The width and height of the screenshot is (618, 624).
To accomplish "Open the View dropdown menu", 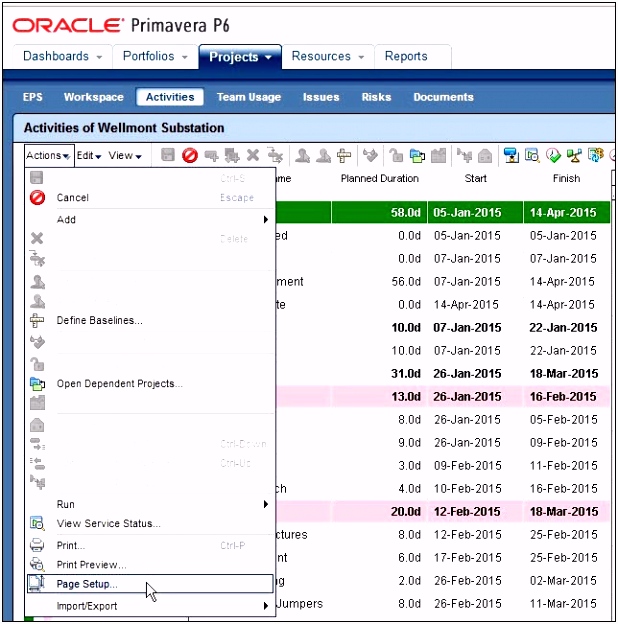I will pyautogui.click(x=125, y=156).
